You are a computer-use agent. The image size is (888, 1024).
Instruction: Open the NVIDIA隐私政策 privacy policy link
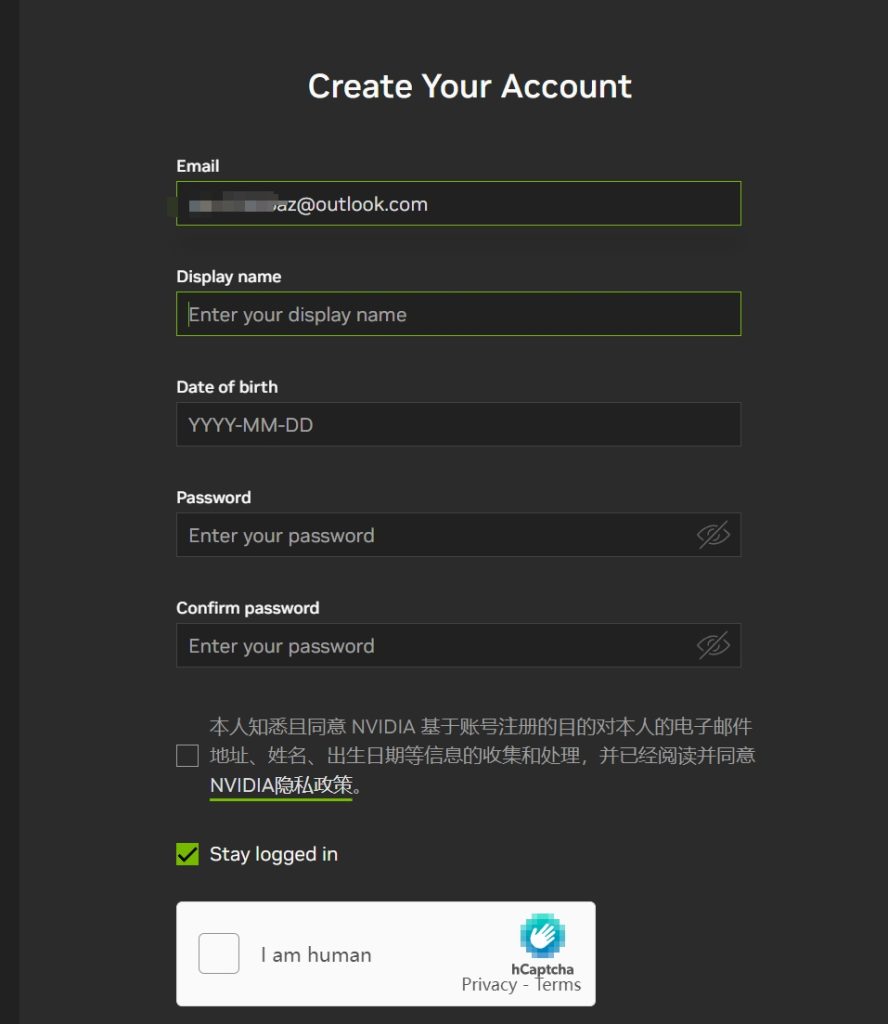tap(281, 785)
